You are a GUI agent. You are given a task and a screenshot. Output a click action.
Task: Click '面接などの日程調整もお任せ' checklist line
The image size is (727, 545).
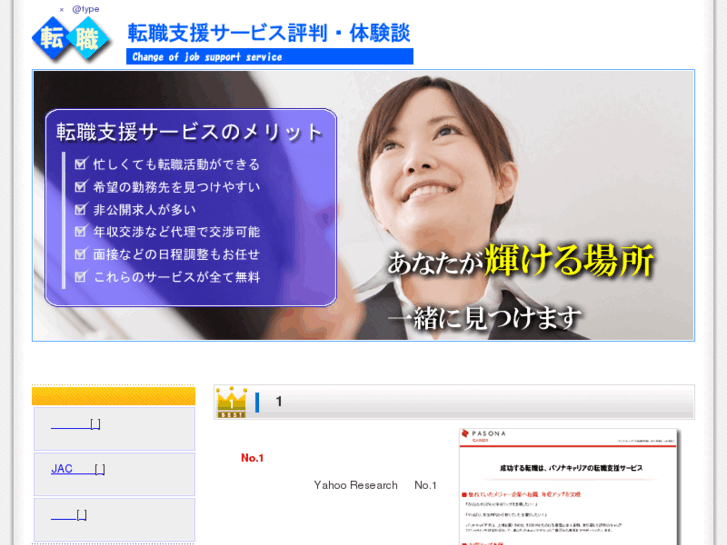(176, 254)
